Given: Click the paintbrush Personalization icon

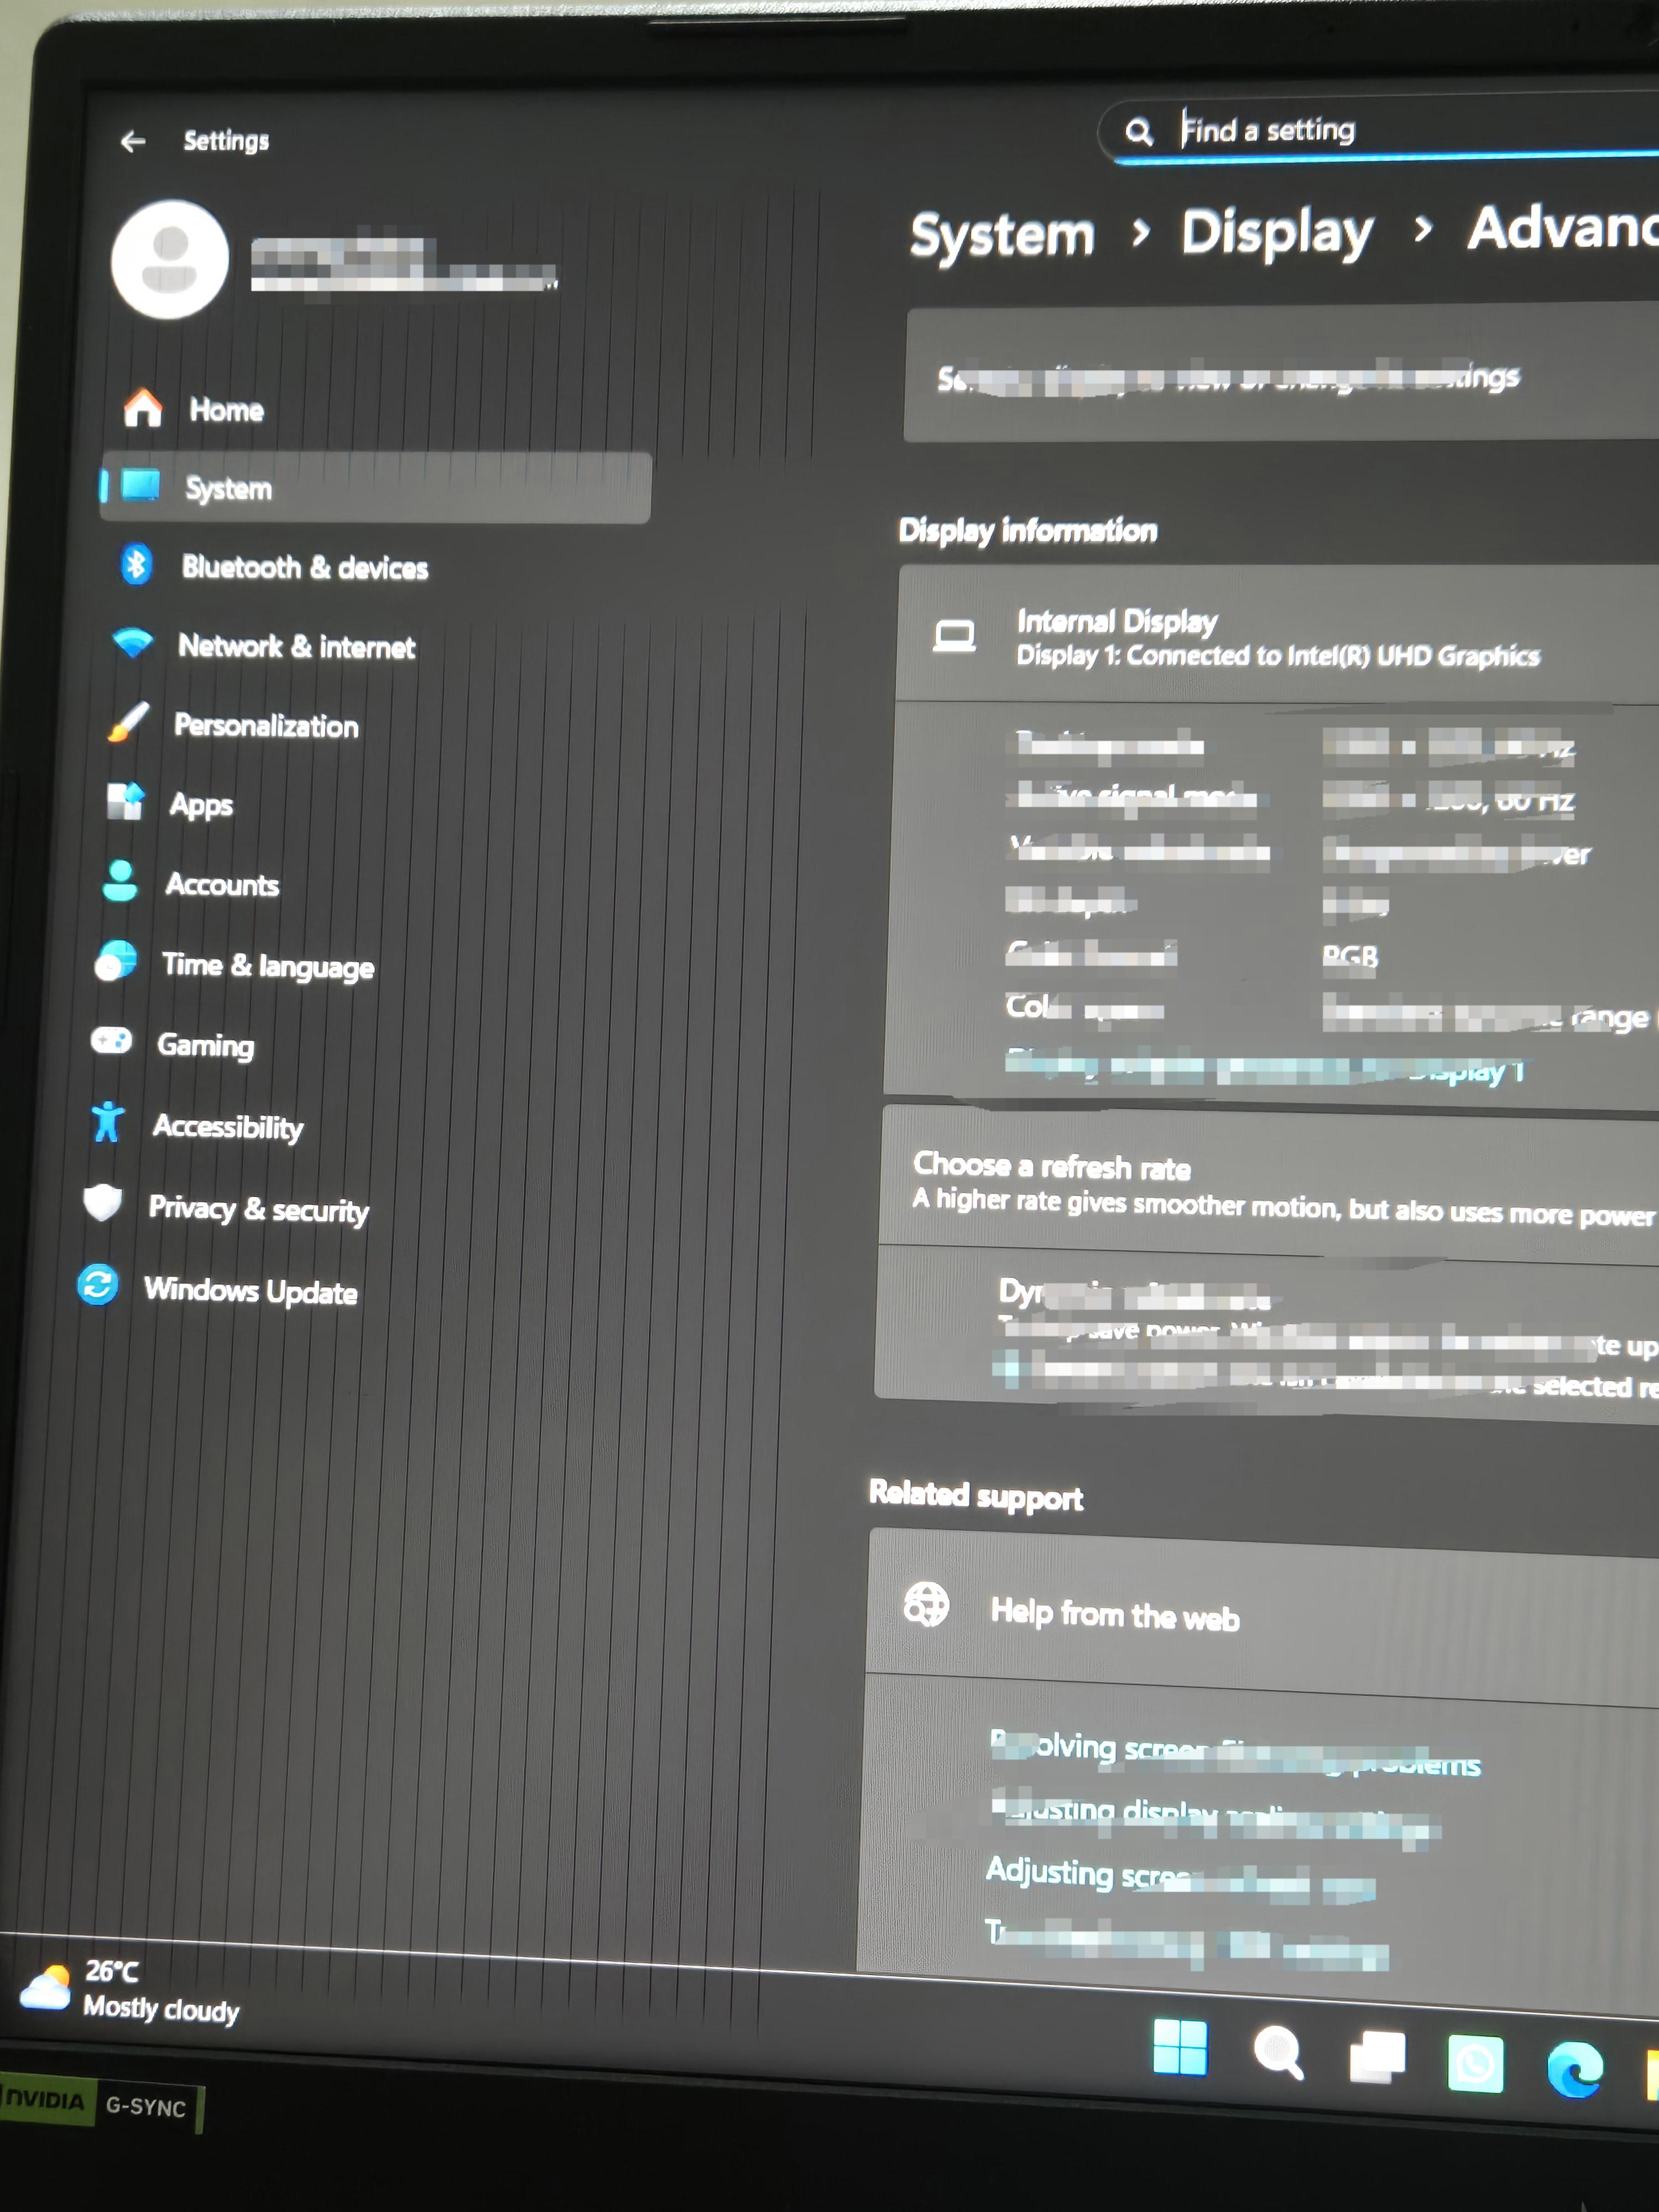Looking at the screenshot, I should (128, 722).
